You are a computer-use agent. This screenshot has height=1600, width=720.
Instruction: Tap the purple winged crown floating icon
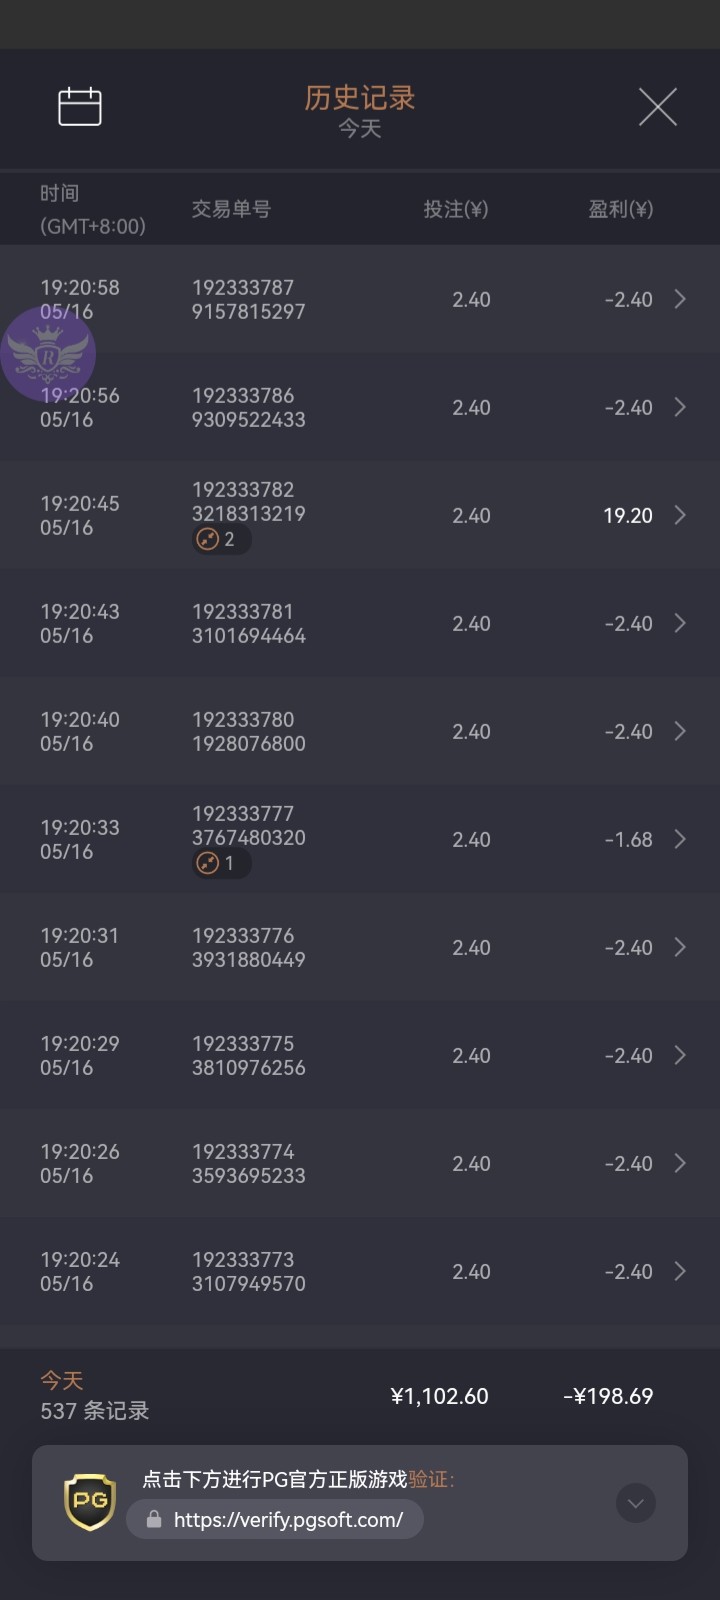click(47, 353)
